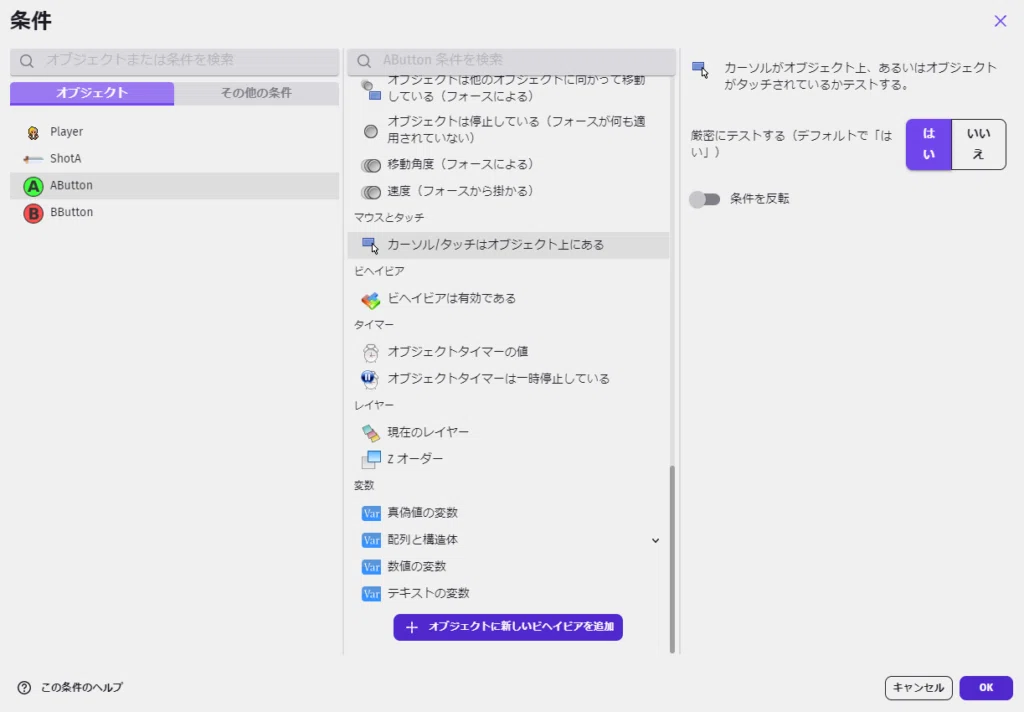Click the magnifier icon in AButton condition search
The height and width of the screenshot is (712, 1024).
click(364, 61)
